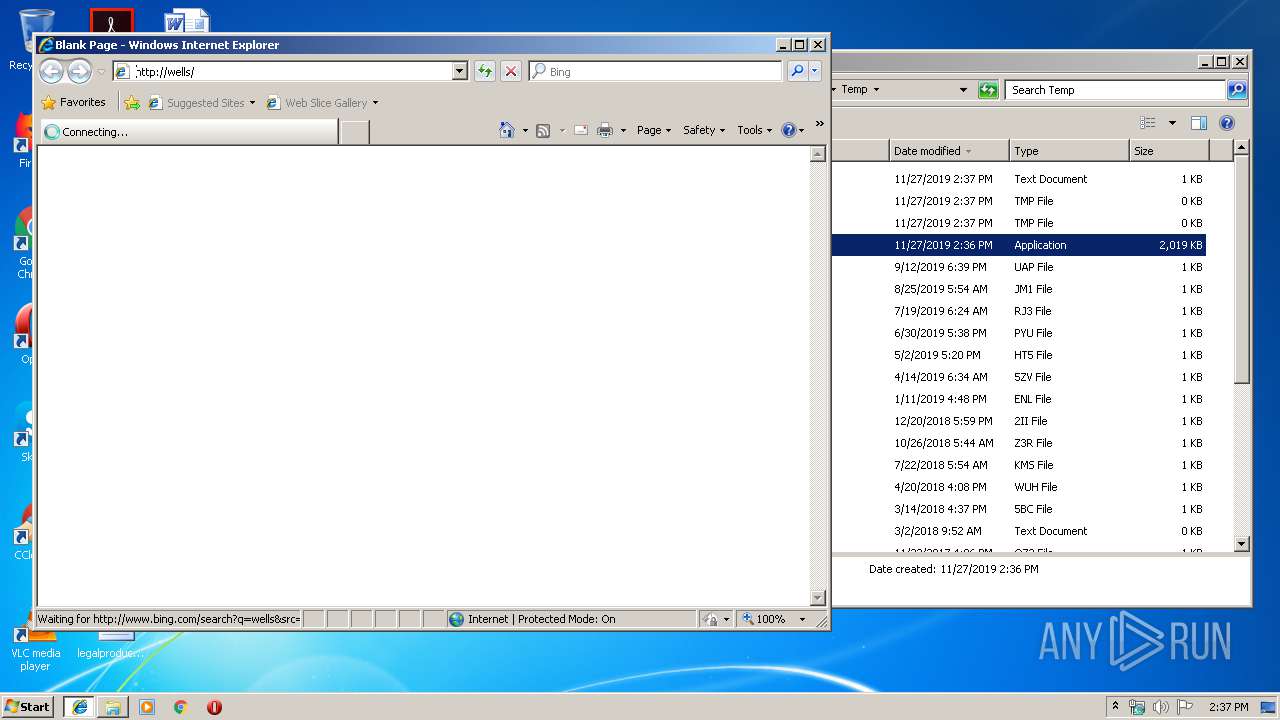This screenshot has width=1280, height=720.
Task: Expand the Home button dropdown arrow
Action: [x=525, y=130]
